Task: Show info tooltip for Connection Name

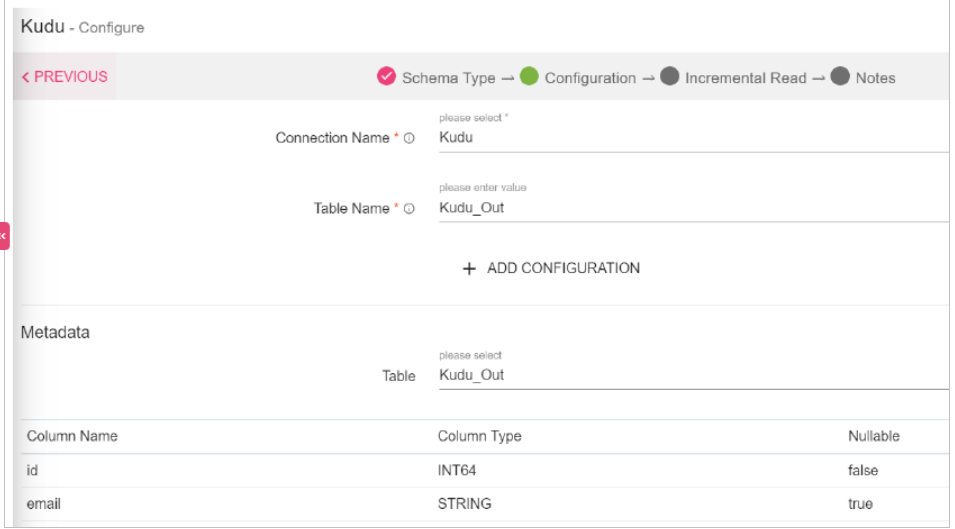Action: pos(409,138)
